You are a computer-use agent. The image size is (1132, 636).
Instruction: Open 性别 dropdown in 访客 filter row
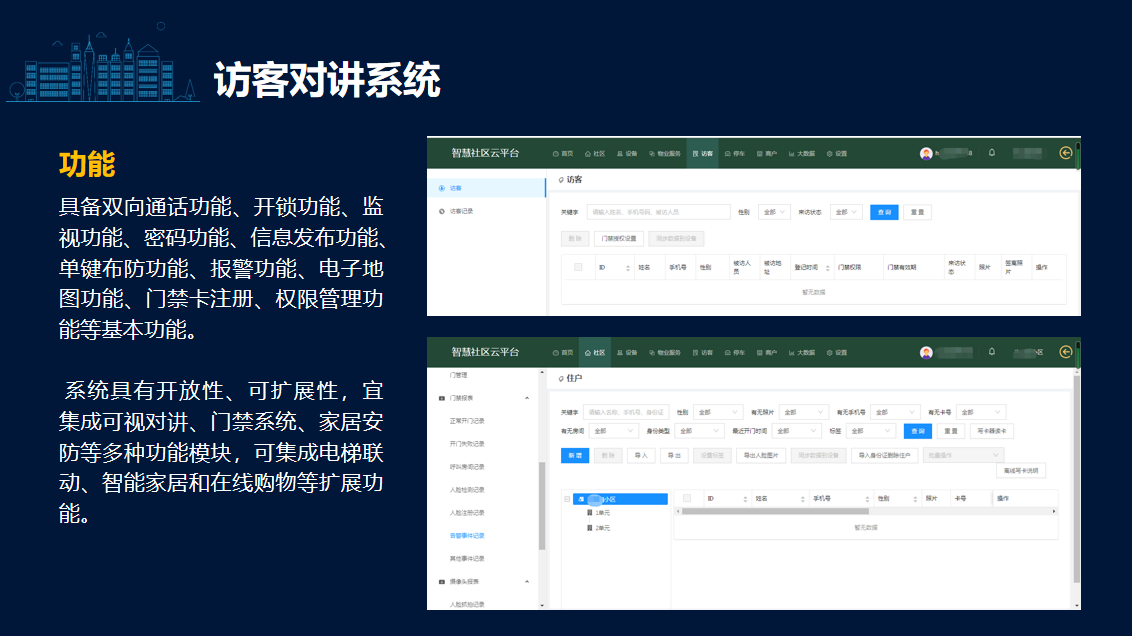[x=774, y=212]
